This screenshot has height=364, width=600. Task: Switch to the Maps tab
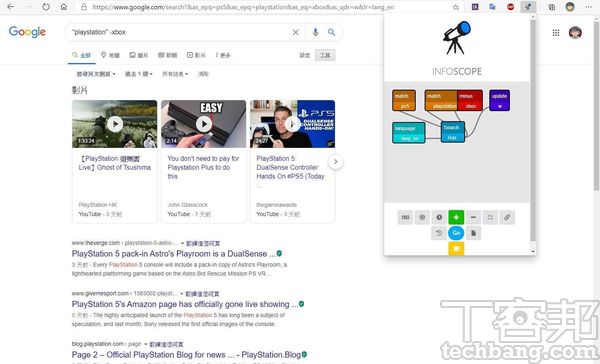(x=110, y=55)
